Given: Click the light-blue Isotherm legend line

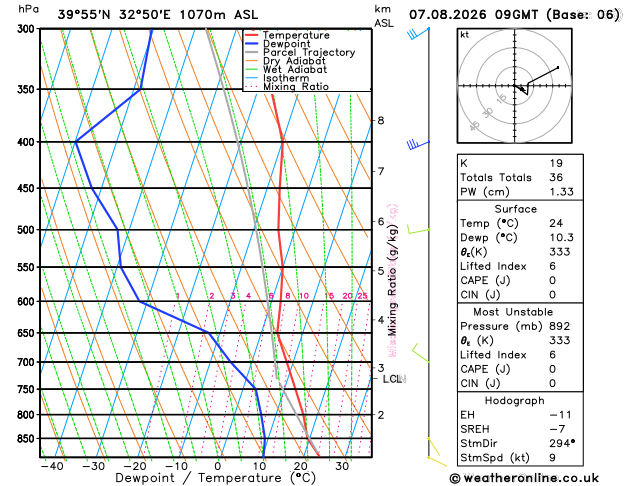Looking at the screenshot, I should click(252, 78).
